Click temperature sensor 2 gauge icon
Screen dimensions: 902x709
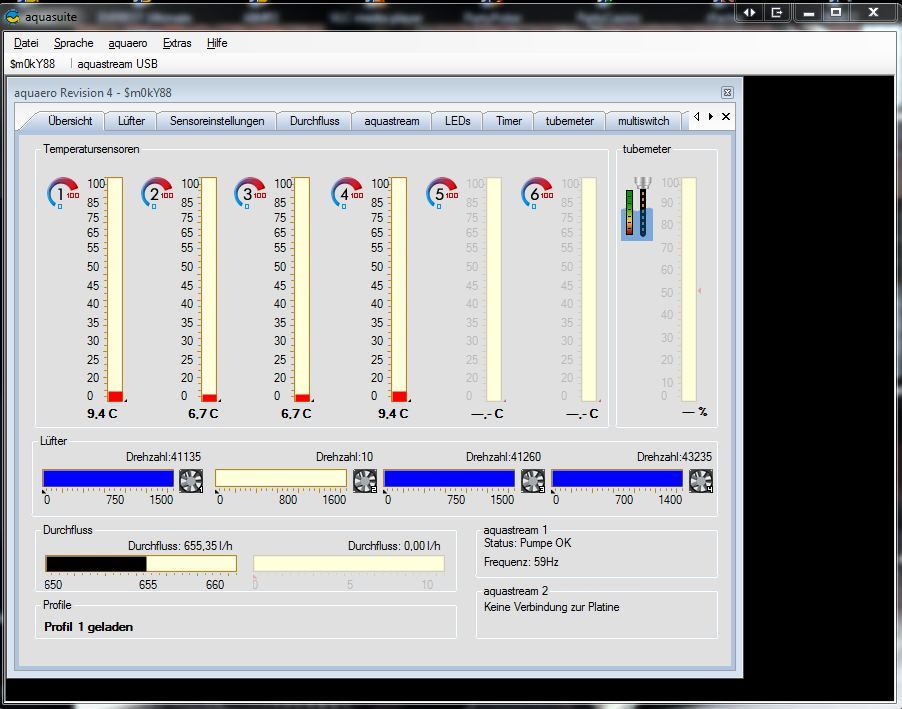tap(157, 193)
